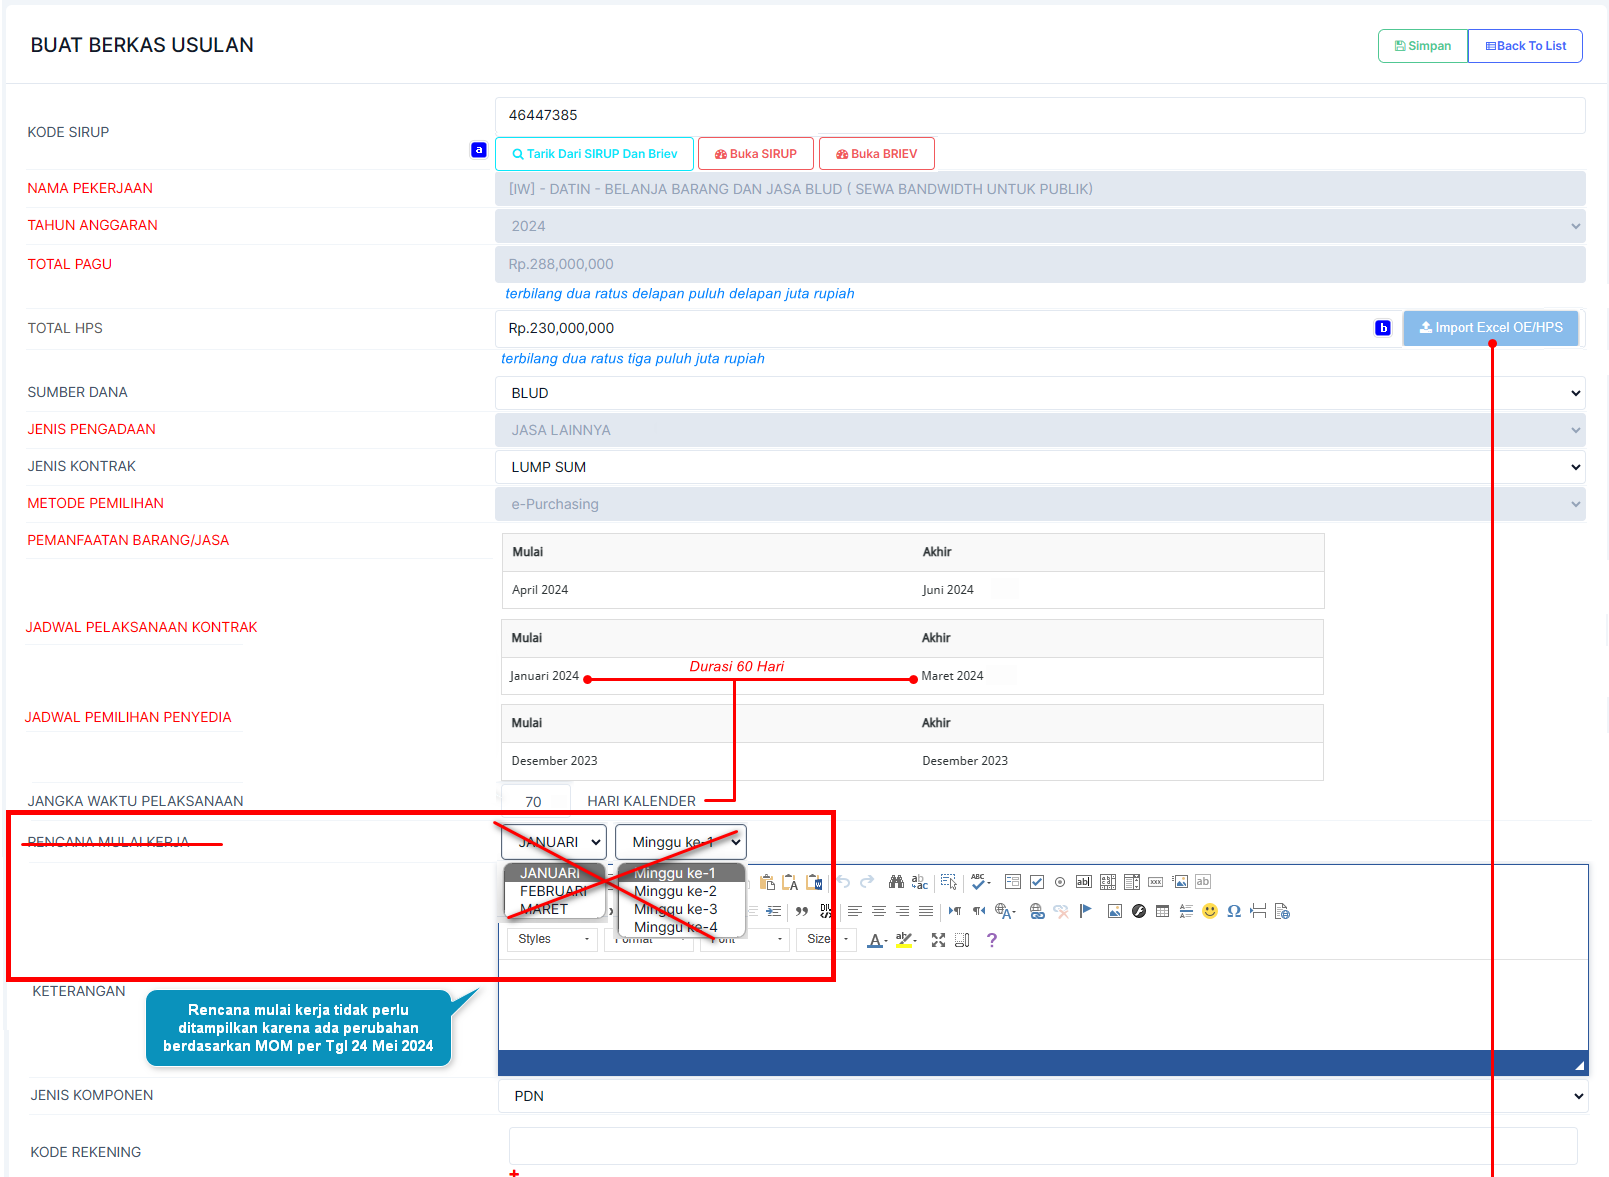The image size is (1609, 1177).
Task: Click Tarik Dari SIRUP Dan Briev
Action: coord(595,154)
